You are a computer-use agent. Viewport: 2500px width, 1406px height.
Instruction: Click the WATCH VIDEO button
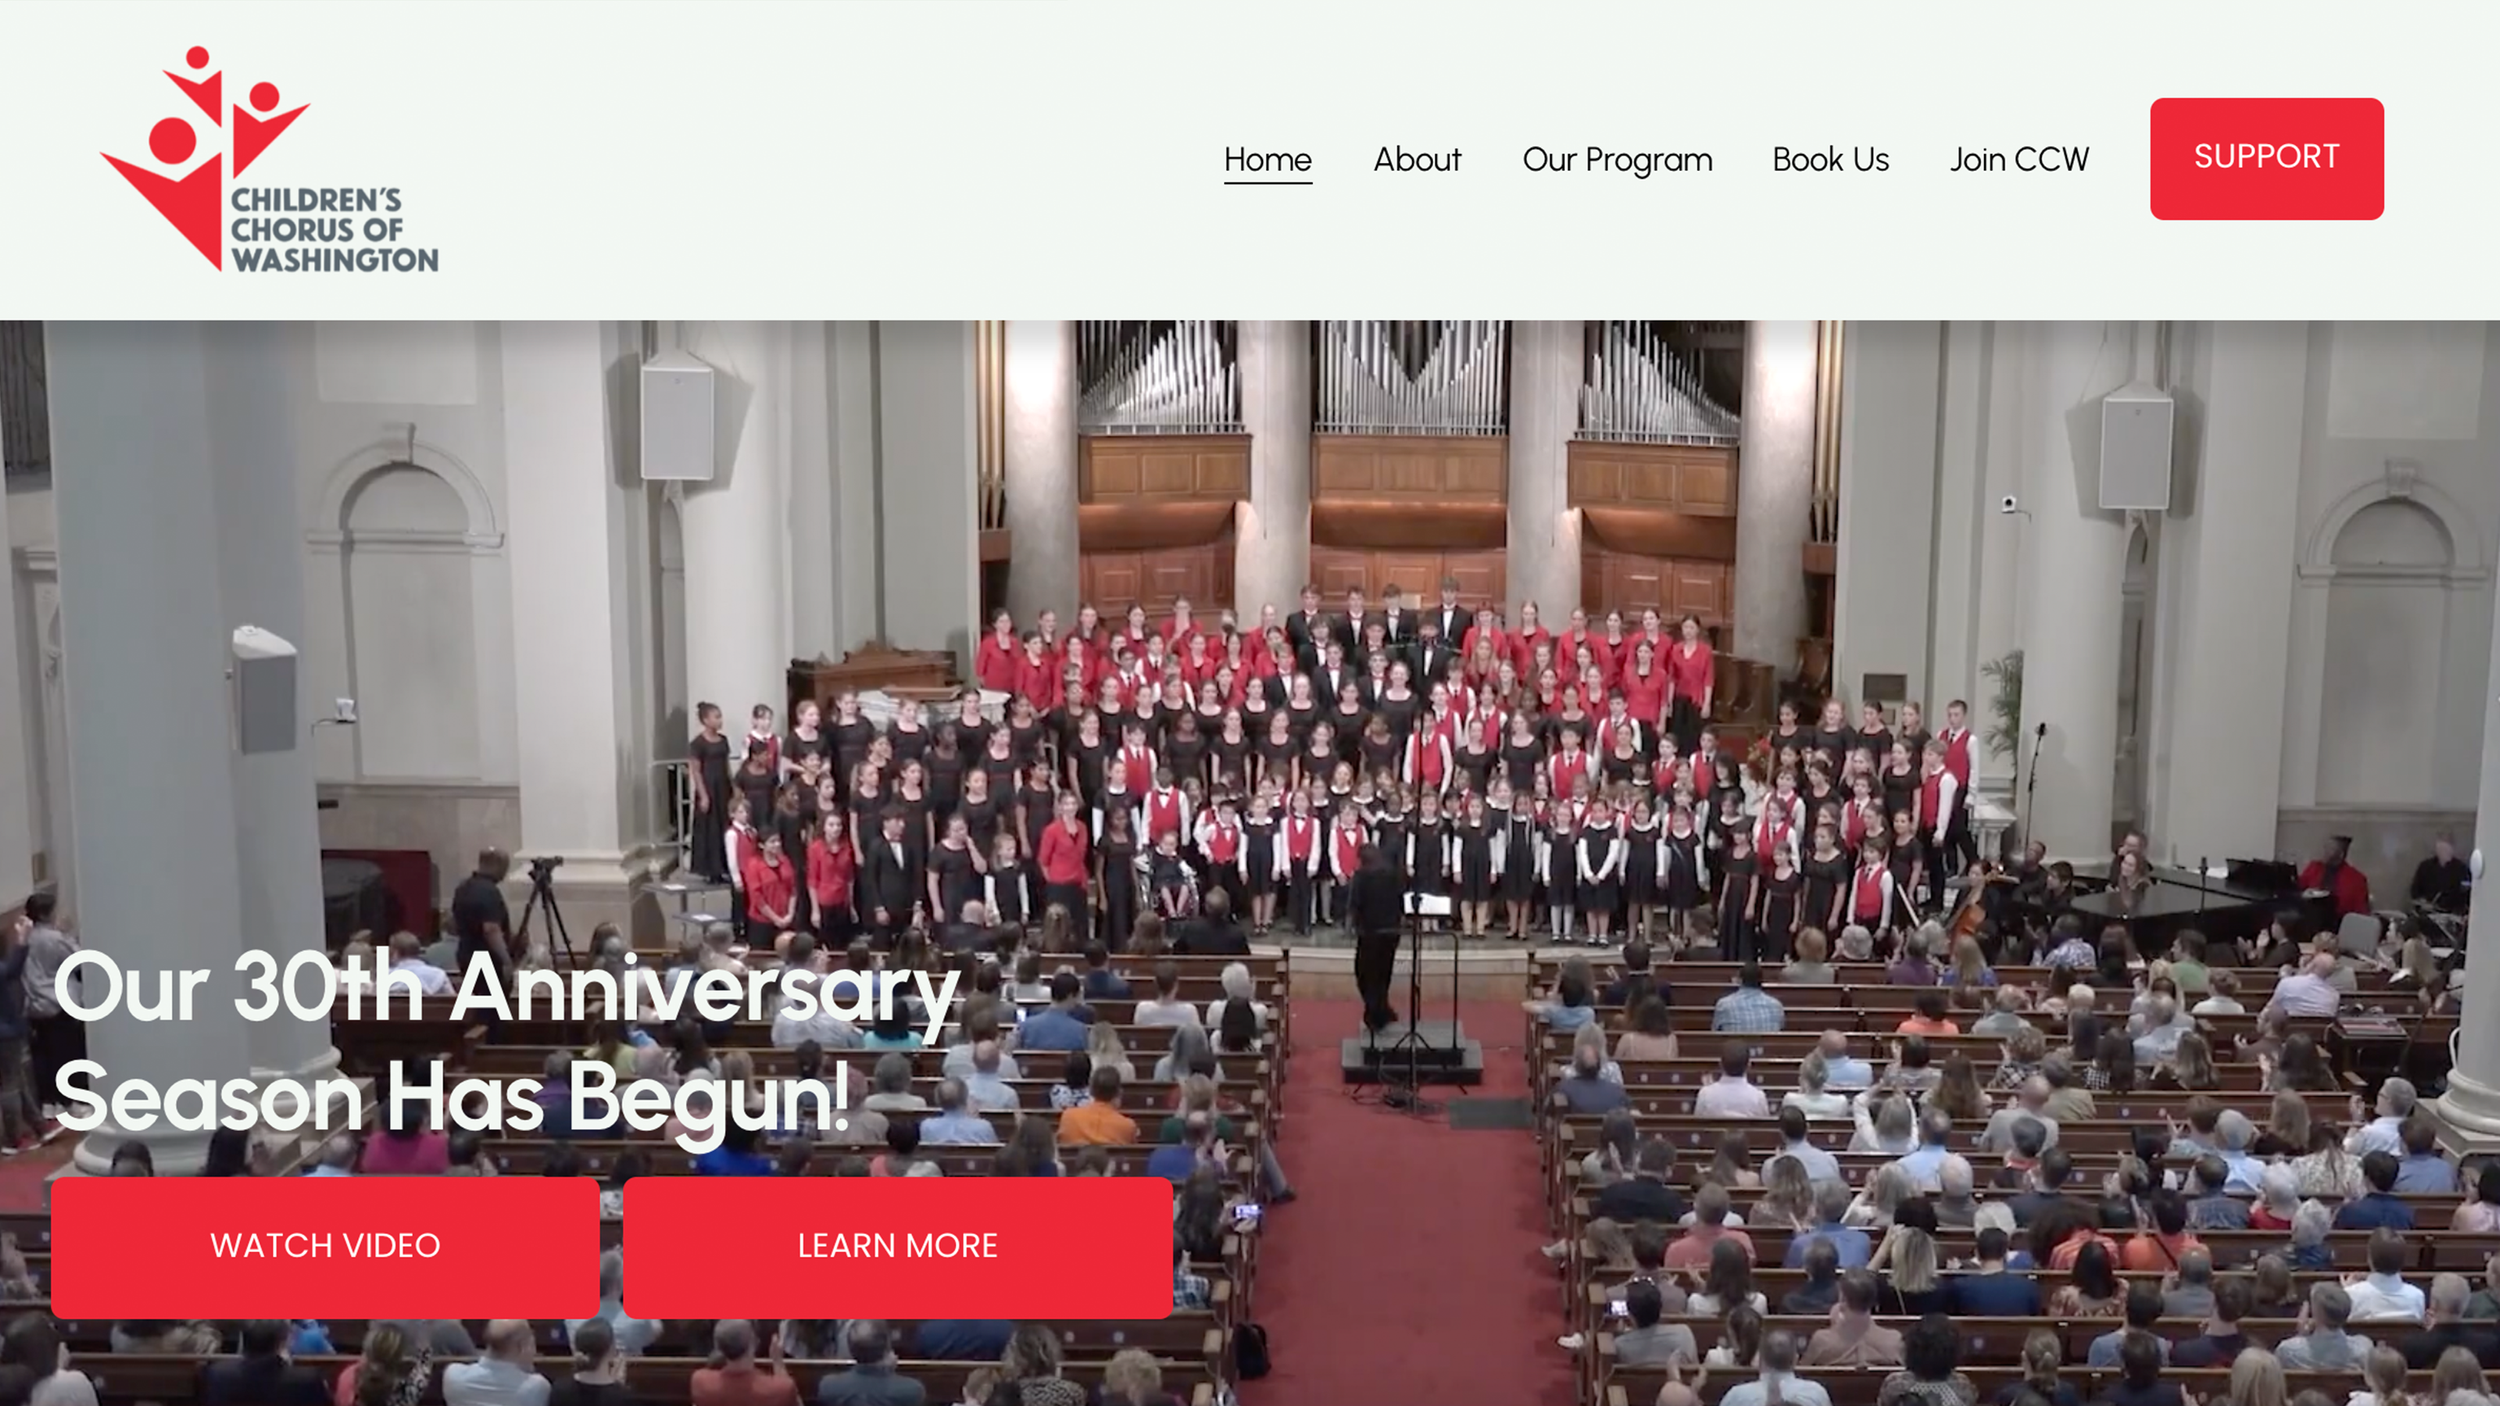[325, 1246]
